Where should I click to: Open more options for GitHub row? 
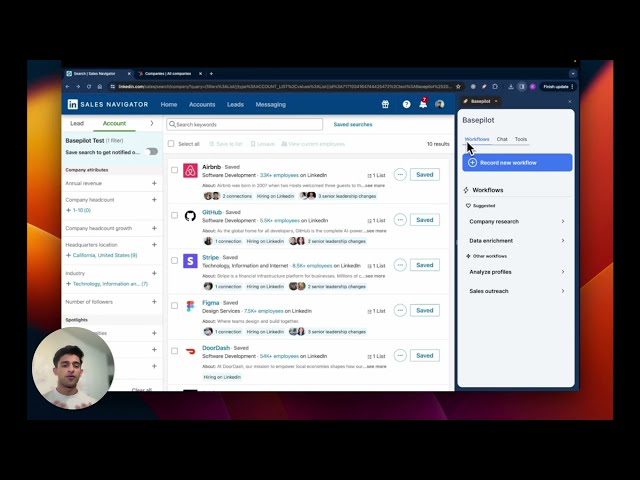400,220
